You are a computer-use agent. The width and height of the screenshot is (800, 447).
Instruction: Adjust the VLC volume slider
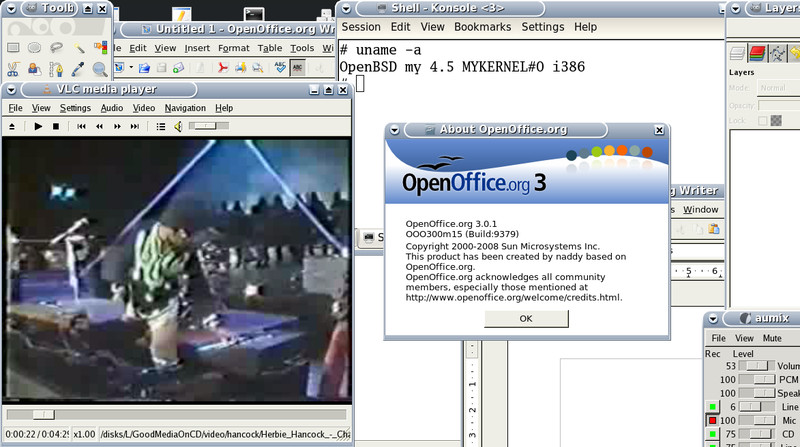(209, 126)
